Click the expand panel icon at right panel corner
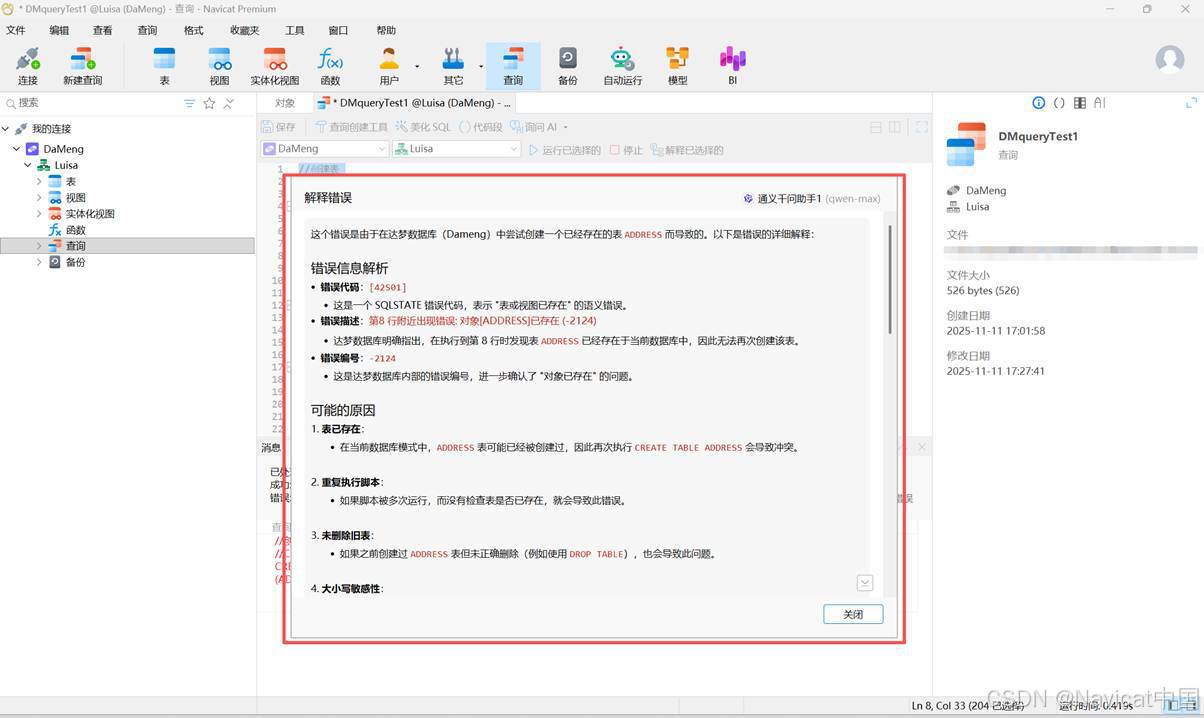Screen dimensions: 1204x718 (x=1191, y=103)
